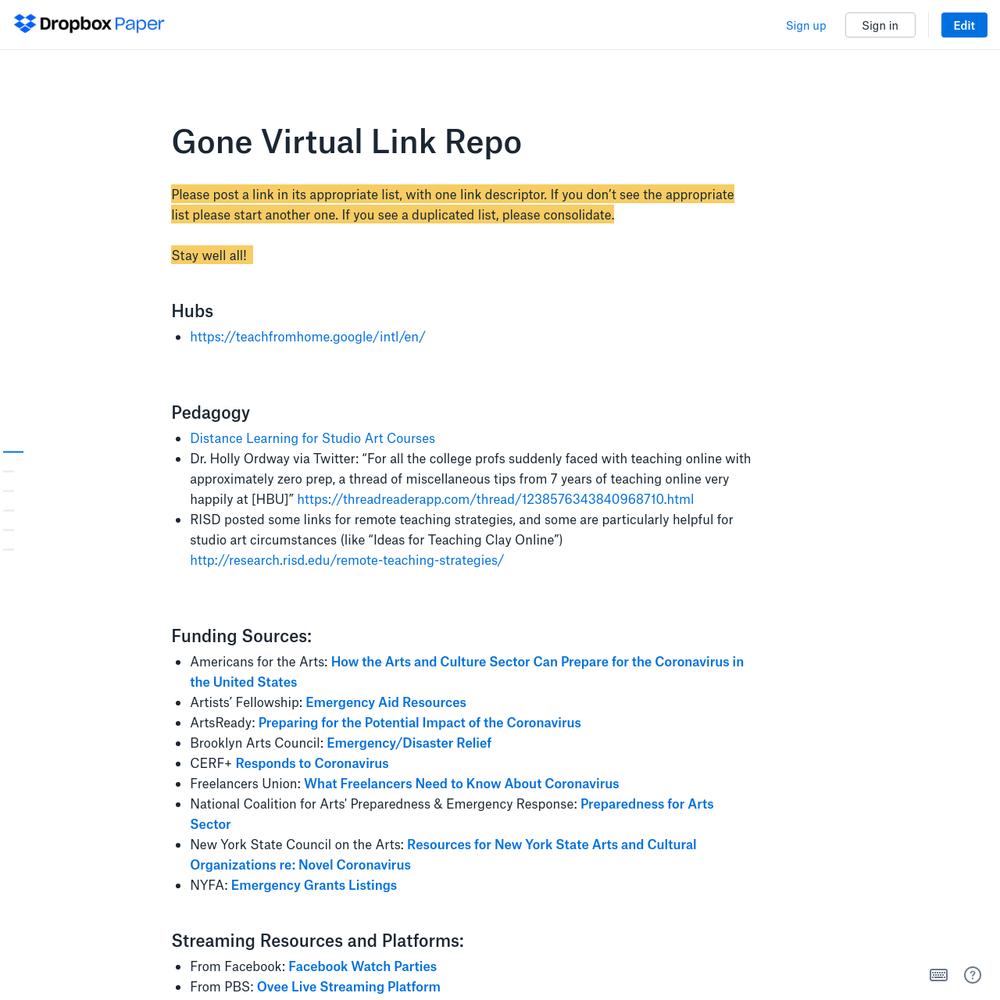This screenshot has width=1000, height=1000.
Task: Click 'Freelancers Union:' label text
Action: [246, 784]
